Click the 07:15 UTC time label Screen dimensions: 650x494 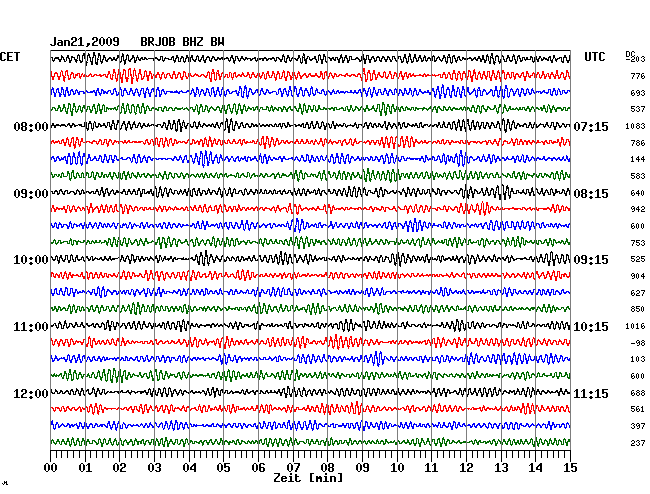click(591, 126)
